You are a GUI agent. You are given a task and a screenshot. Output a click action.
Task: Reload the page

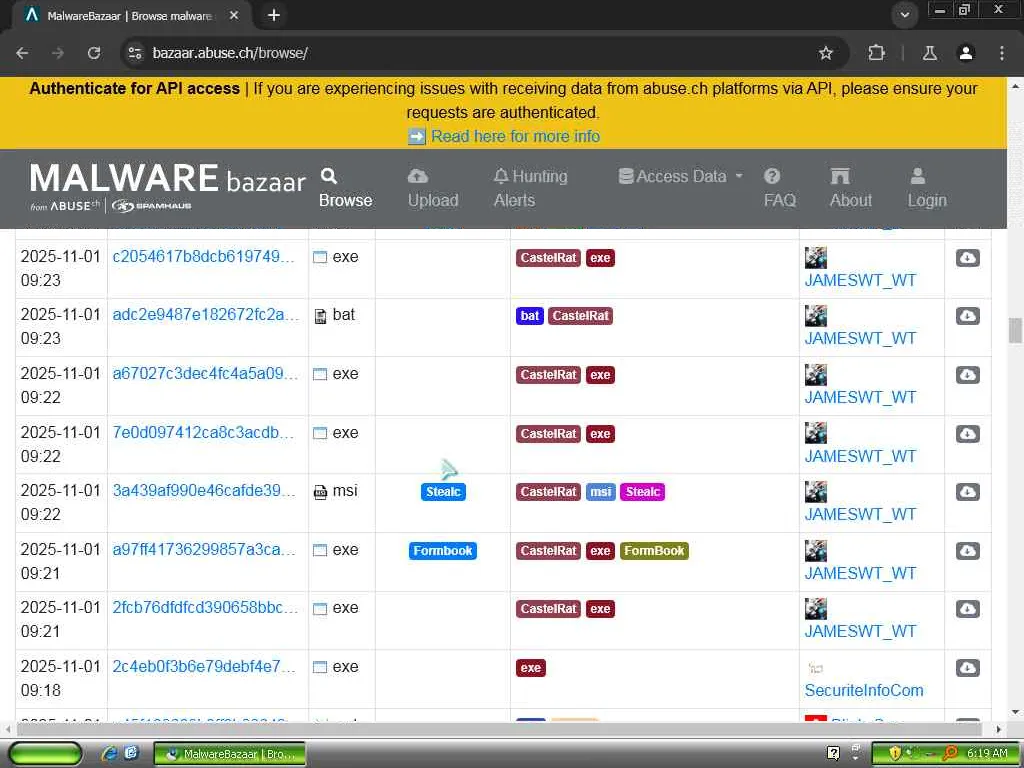coord(94,53)
